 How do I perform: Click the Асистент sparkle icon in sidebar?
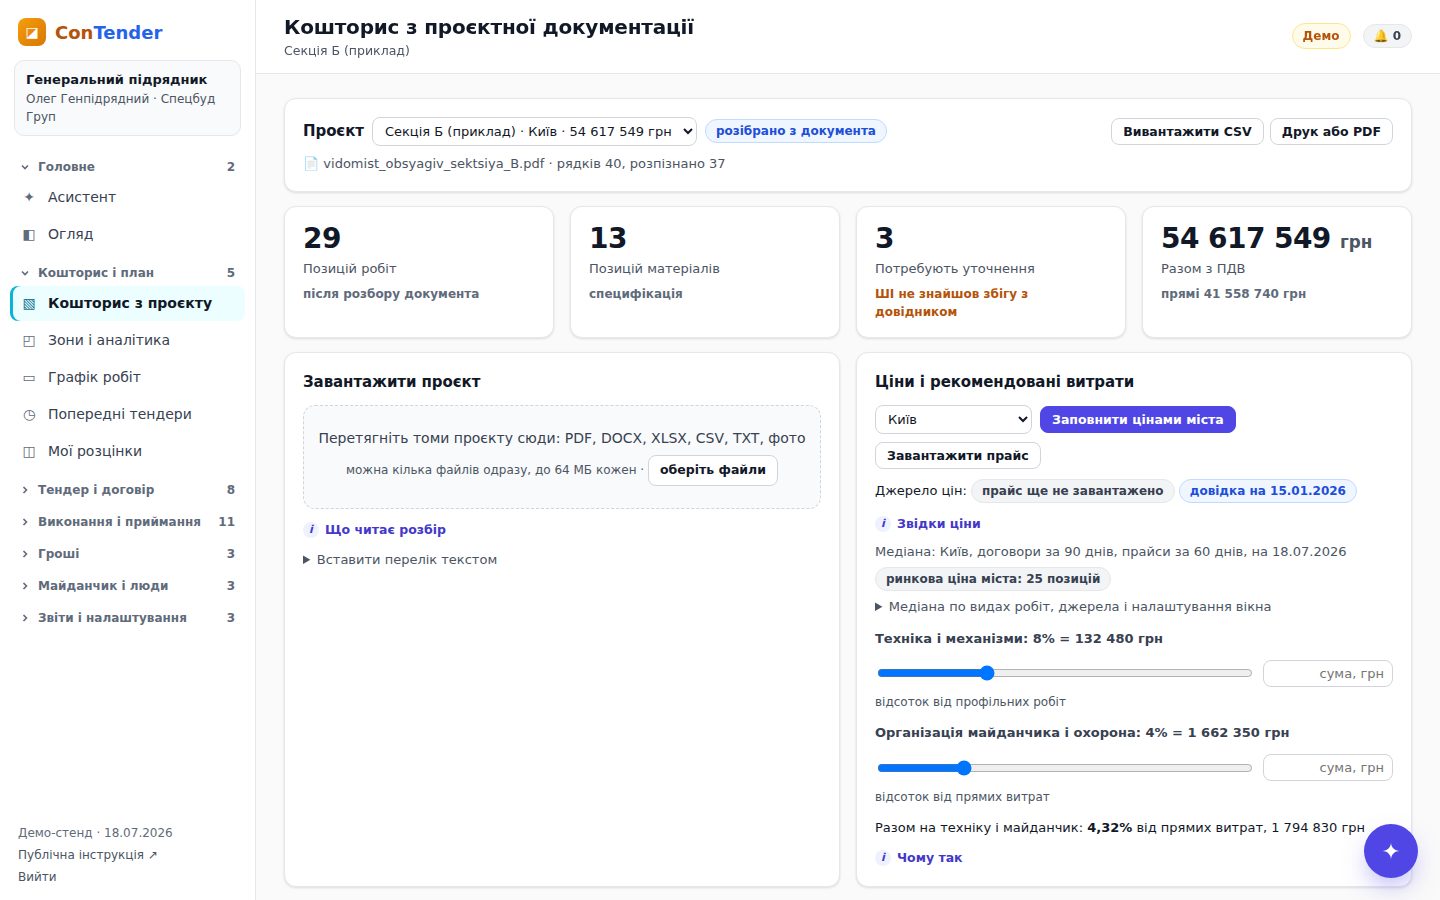29,197
